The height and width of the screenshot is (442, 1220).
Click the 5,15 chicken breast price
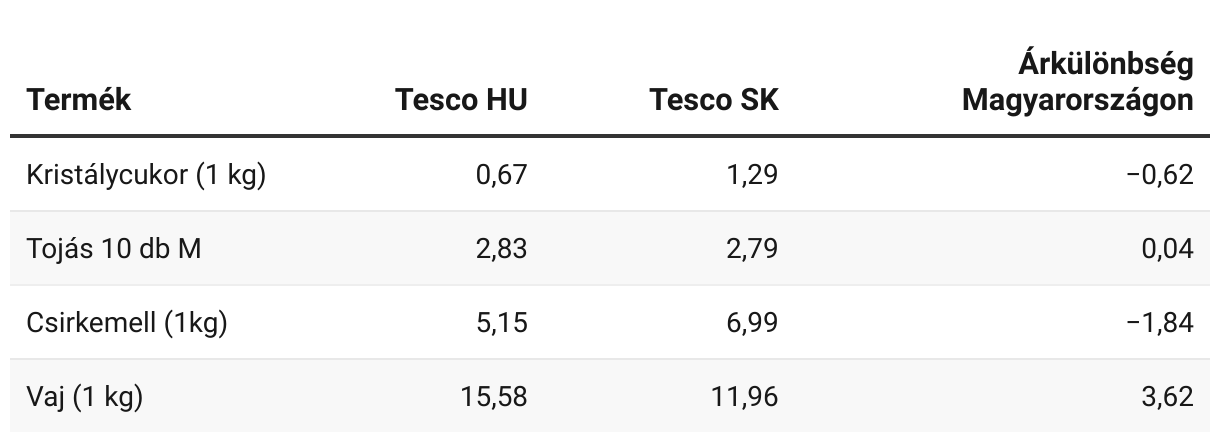(501, 322)
